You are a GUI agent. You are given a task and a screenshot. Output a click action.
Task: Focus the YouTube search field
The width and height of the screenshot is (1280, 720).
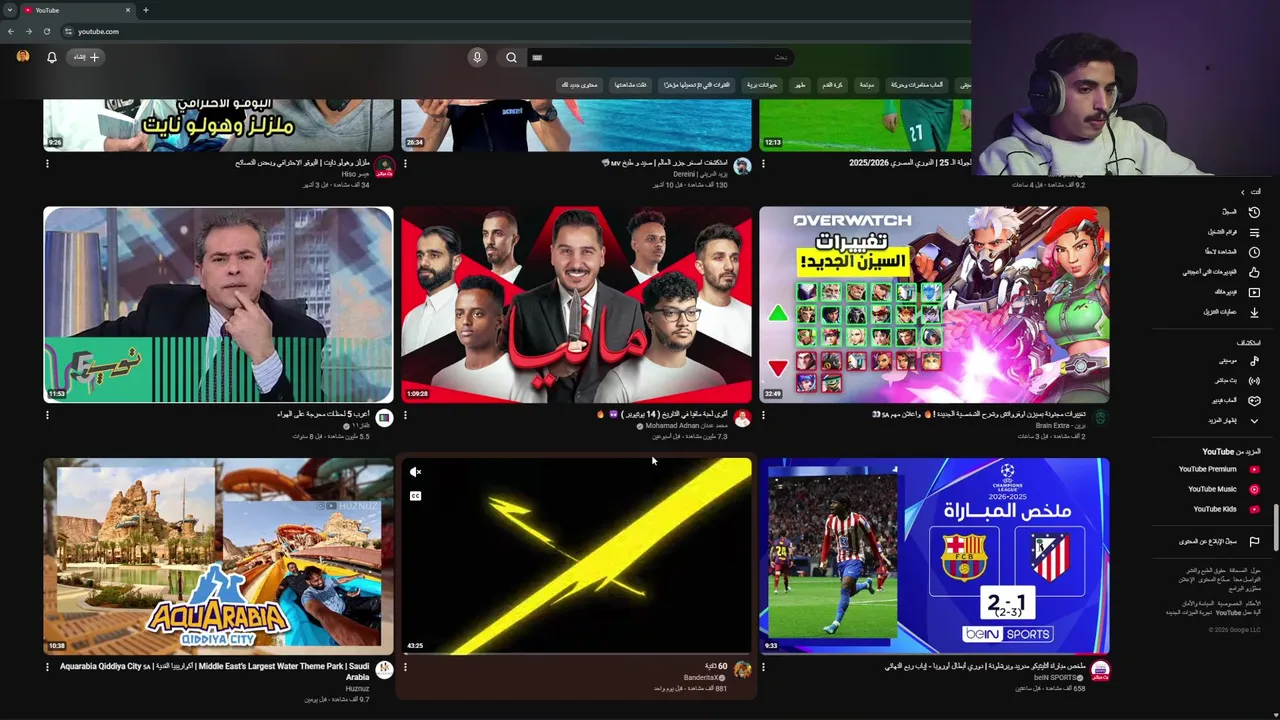660,57
